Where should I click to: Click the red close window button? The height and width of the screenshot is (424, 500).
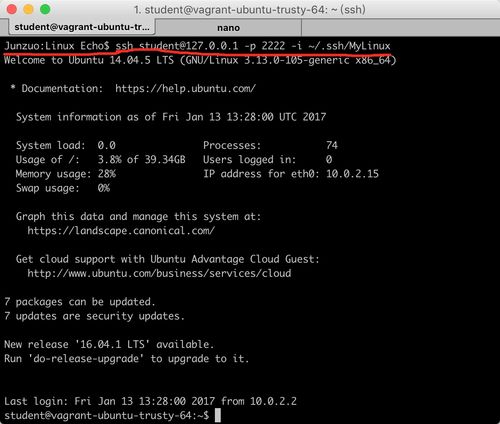point(12,9)
